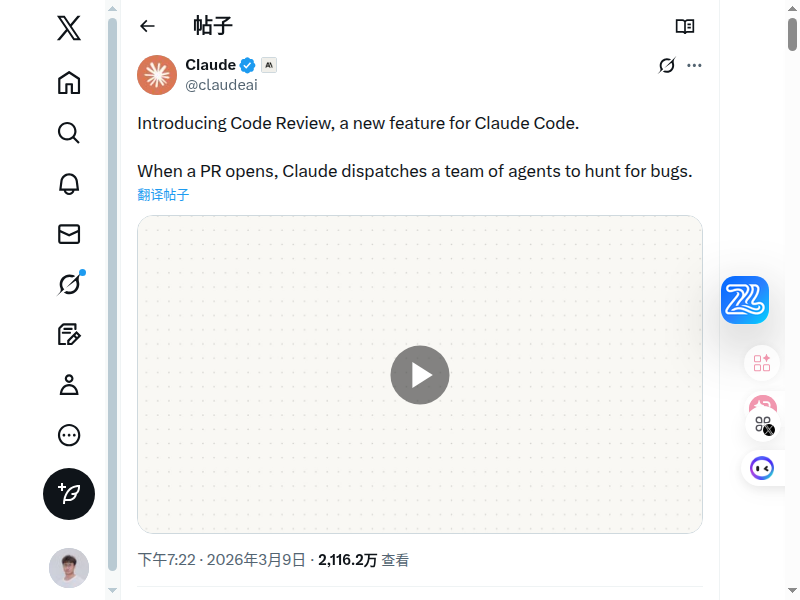
Task: Open the circled three-dot more menu in sidebar
Action: pos(69,435)
